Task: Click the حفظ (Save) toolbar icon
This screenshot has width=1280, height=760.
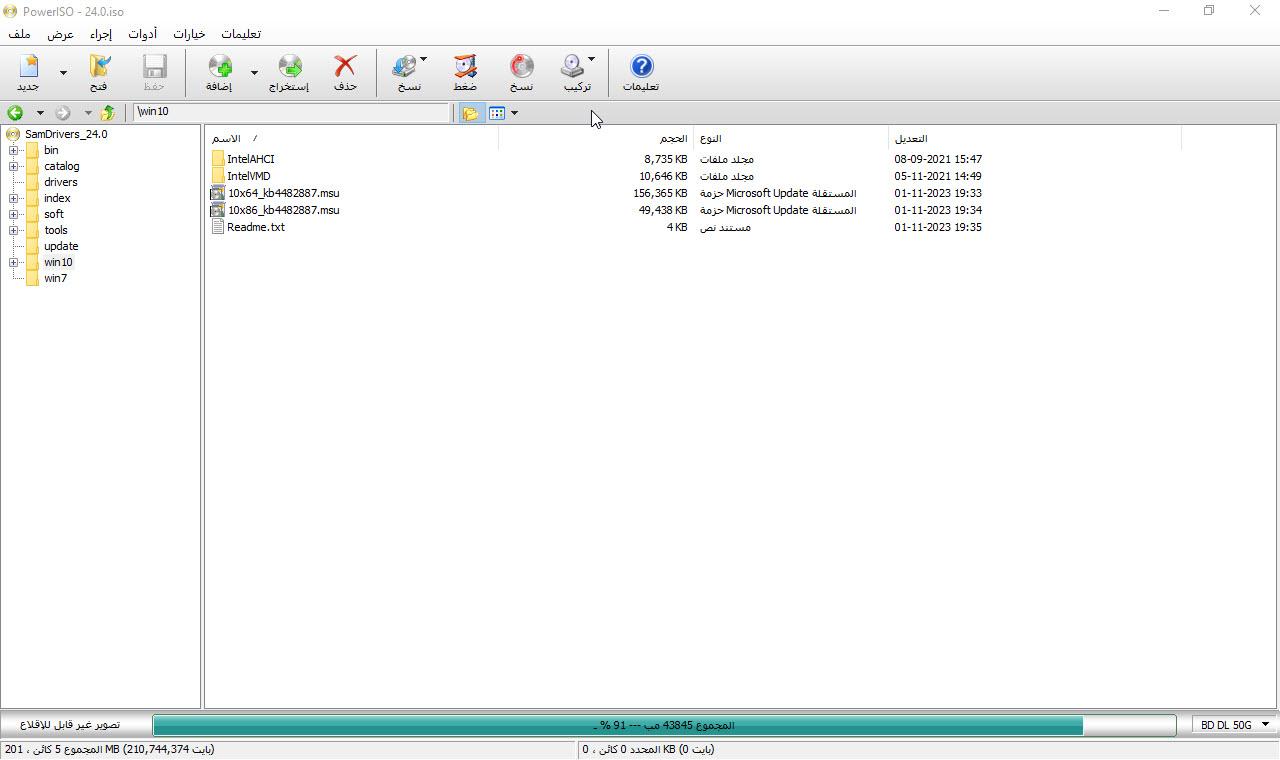Action: (154, 67)
